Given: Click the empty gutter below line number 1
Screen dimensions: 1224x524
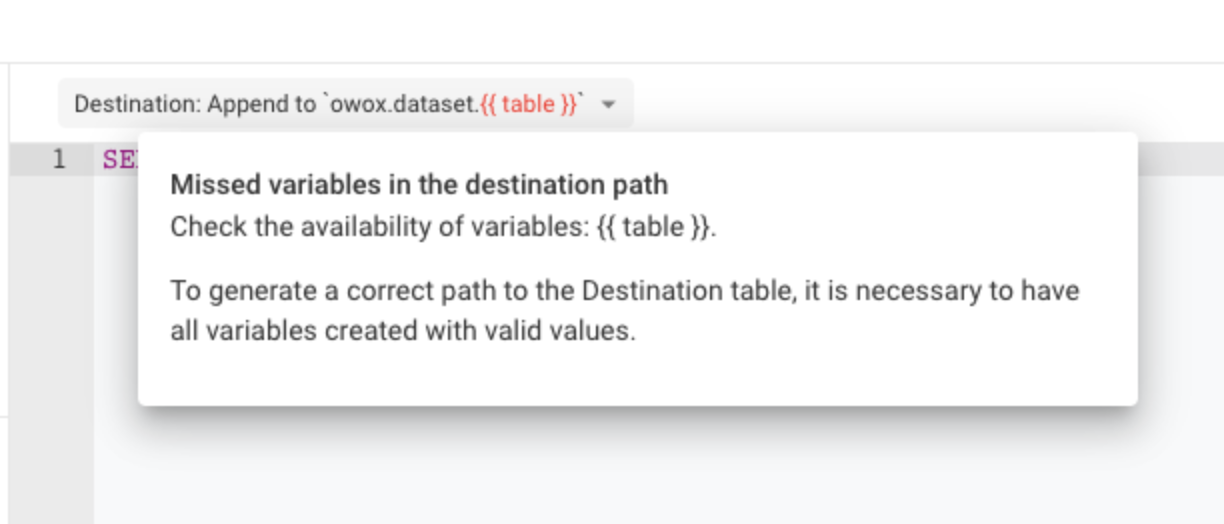Looking at the screenshot, I should tap(52, 345).
